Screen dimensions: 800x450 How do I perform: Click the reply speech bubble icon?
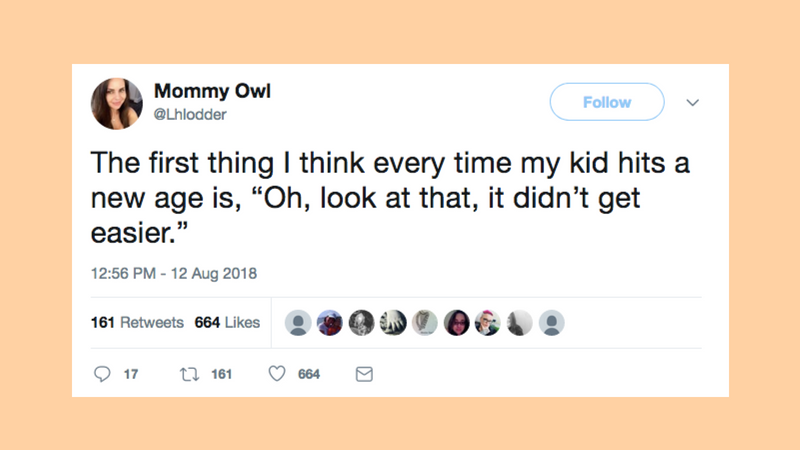(102, 374)
